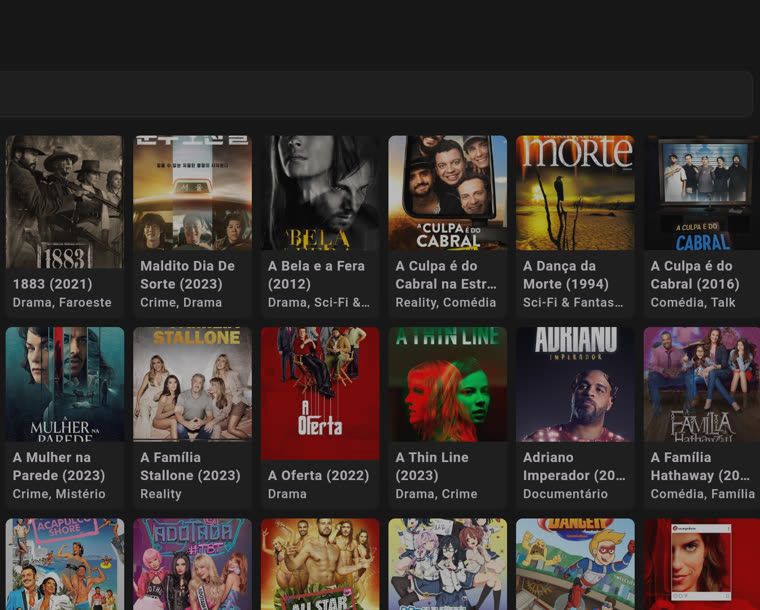Click title 'A Mulher na Parede (2023)'
The width and height of the screenshot is (760, 610).
tap(59, 466)
